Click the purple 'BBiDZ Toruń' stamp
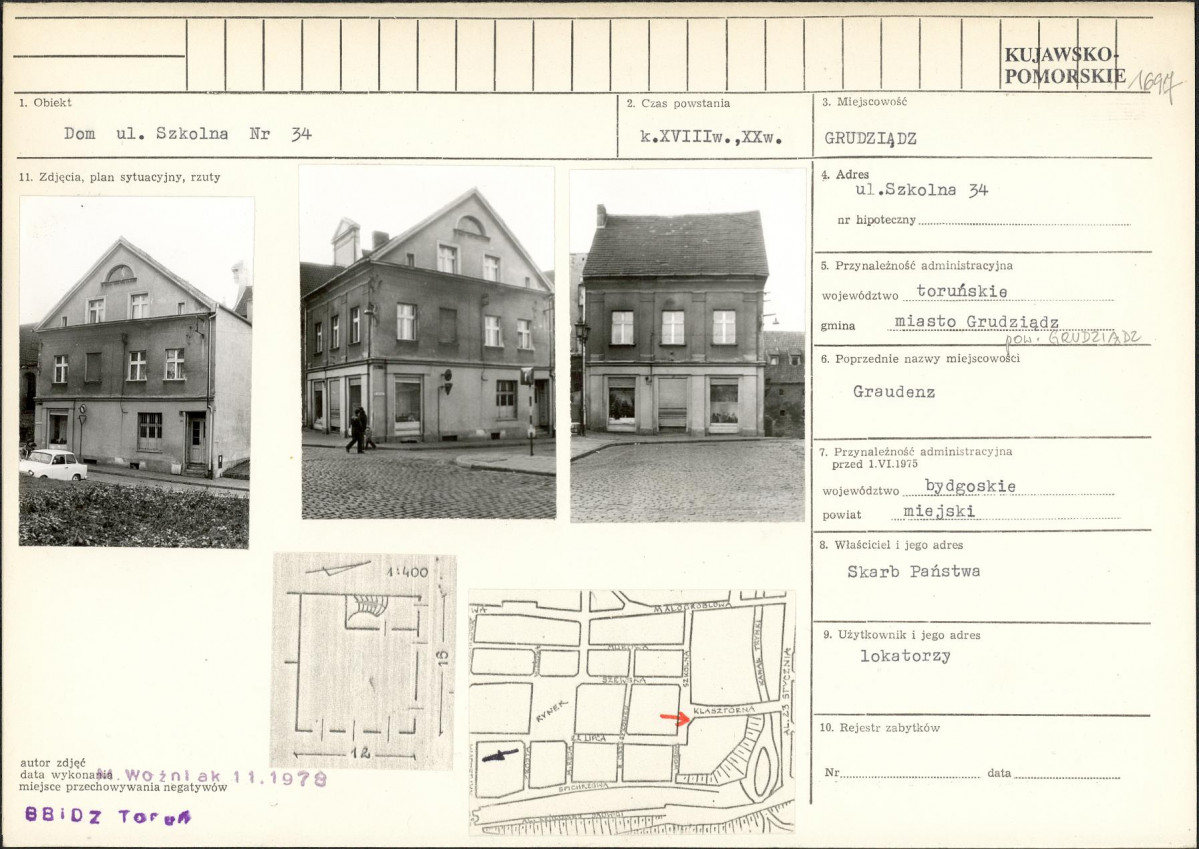1199x849 pixels. coord(108,816)
